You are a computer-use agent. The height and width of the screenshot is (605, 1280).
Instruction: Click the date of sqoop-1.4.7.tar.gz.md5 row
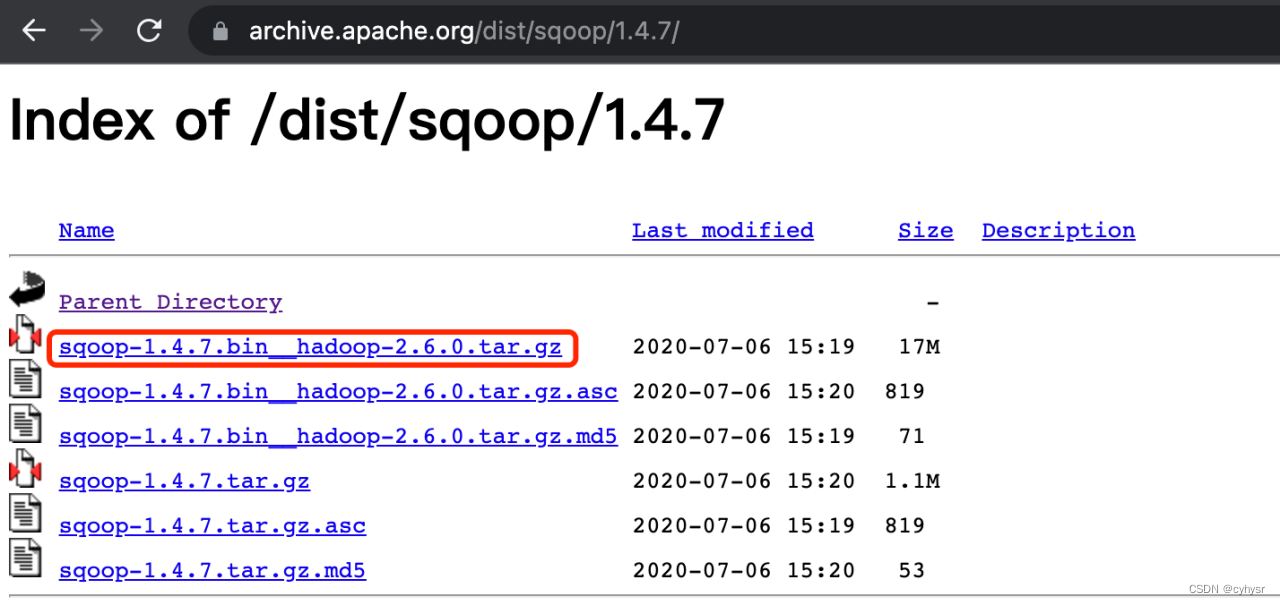[x=744, y=571]
